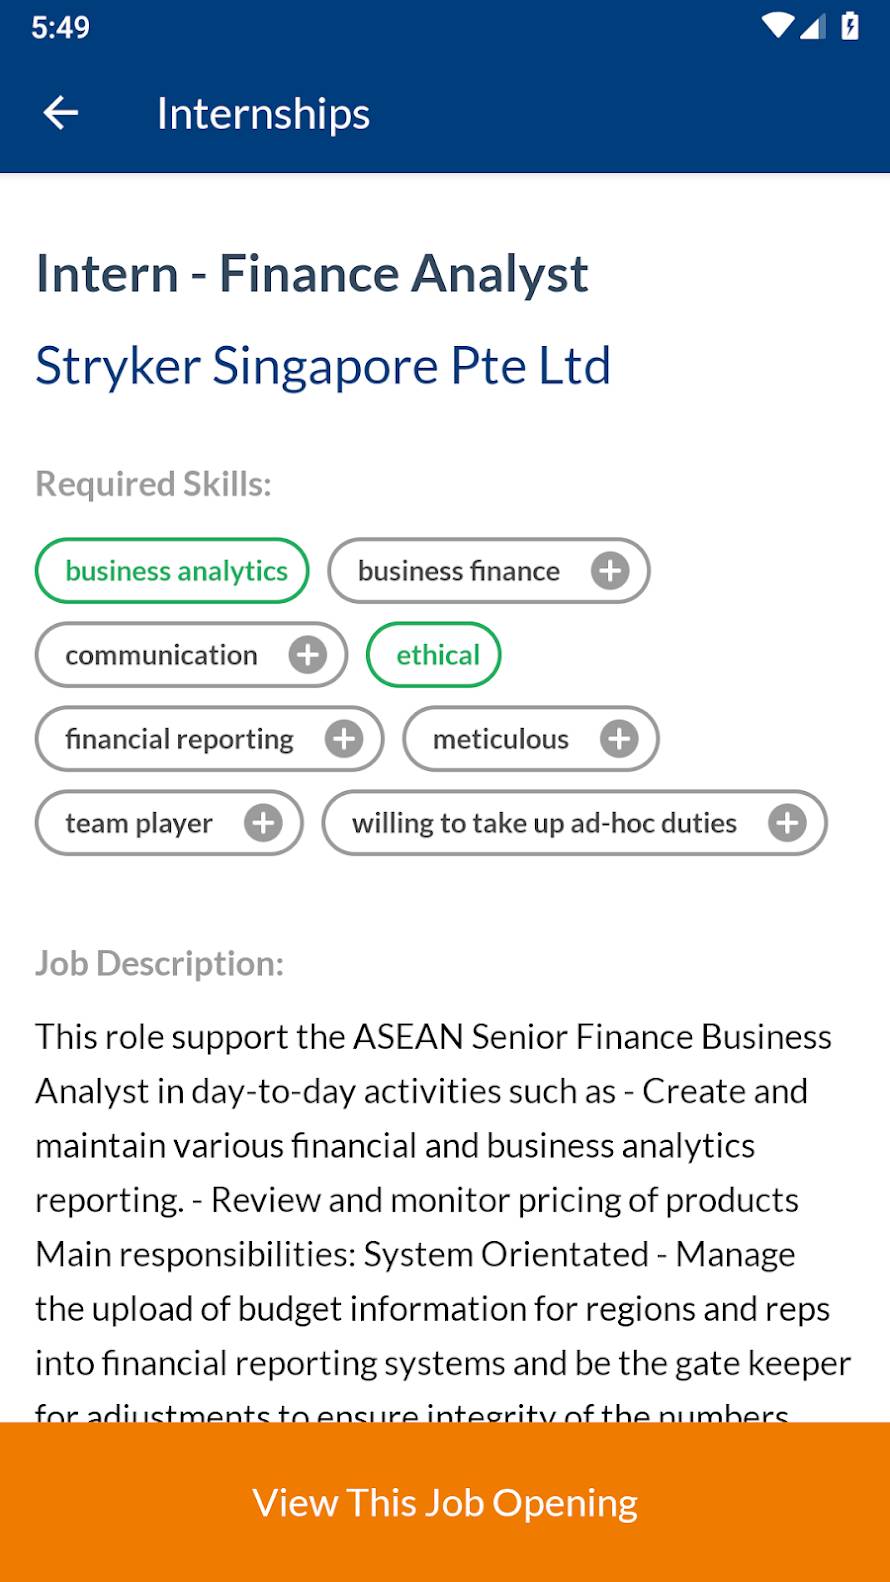
Task: Select the team player chip label
Action: tap(139, 823)
